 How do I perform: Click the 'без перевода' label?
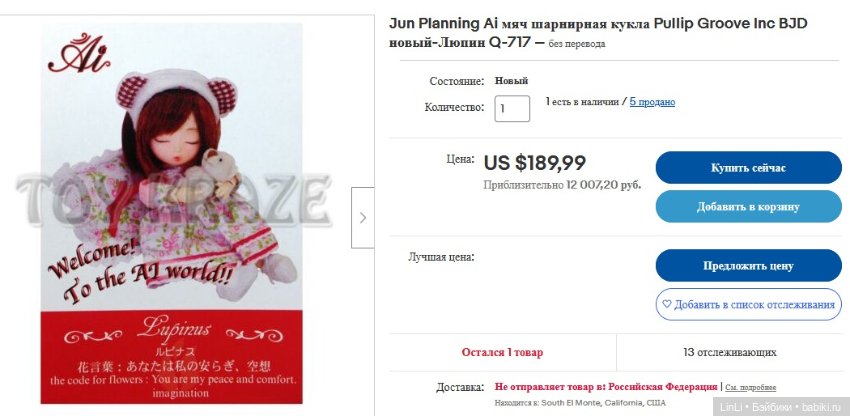[x=577, y=44]
